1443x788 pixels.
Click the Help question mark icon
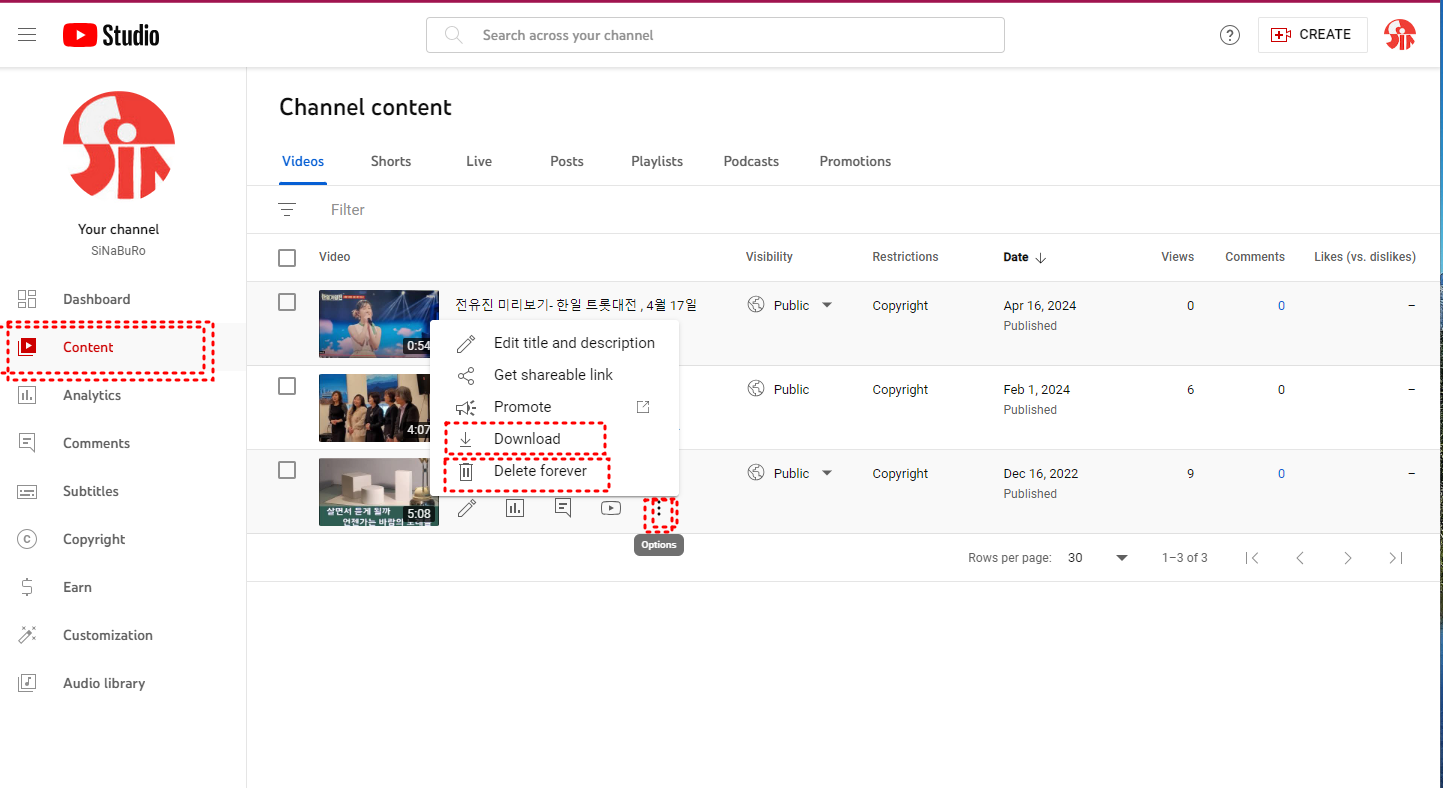[x=1230, y=35]
